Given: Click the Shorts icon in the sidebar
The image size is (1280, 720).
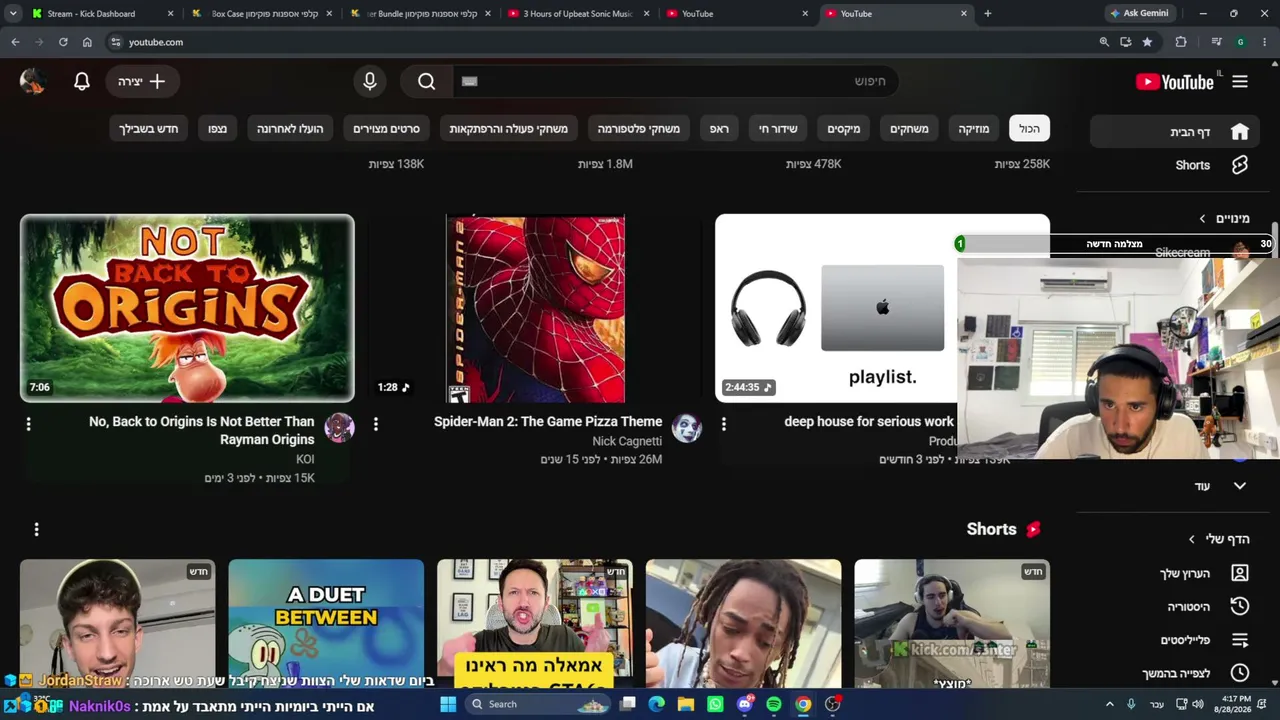Looking at the screenshot, I should pyautogui.click(x=1240, y=165).
